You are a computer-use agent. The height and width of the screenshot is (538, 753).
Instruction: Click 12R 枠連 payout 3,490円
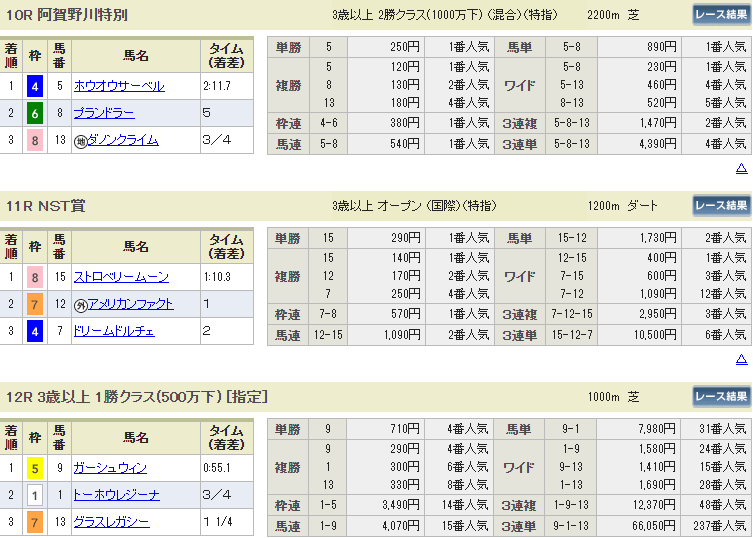(401, 505)
